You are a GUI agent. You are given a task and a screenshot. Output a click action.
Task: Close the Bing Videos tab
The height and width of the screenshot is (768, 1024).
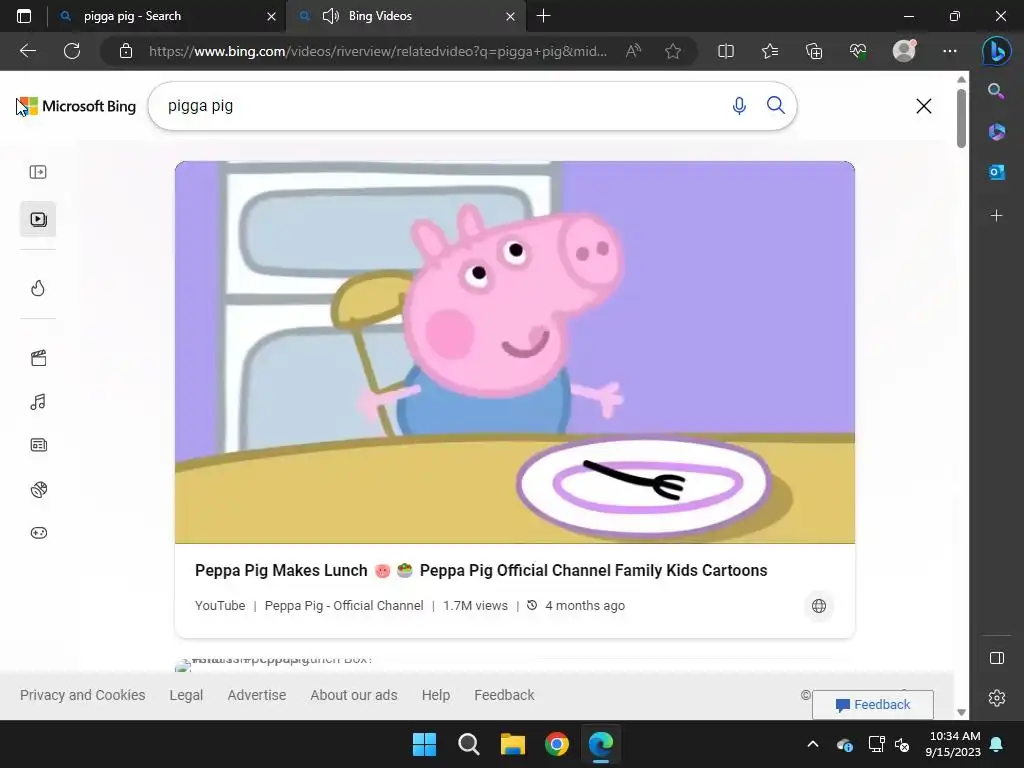(510, 16)
